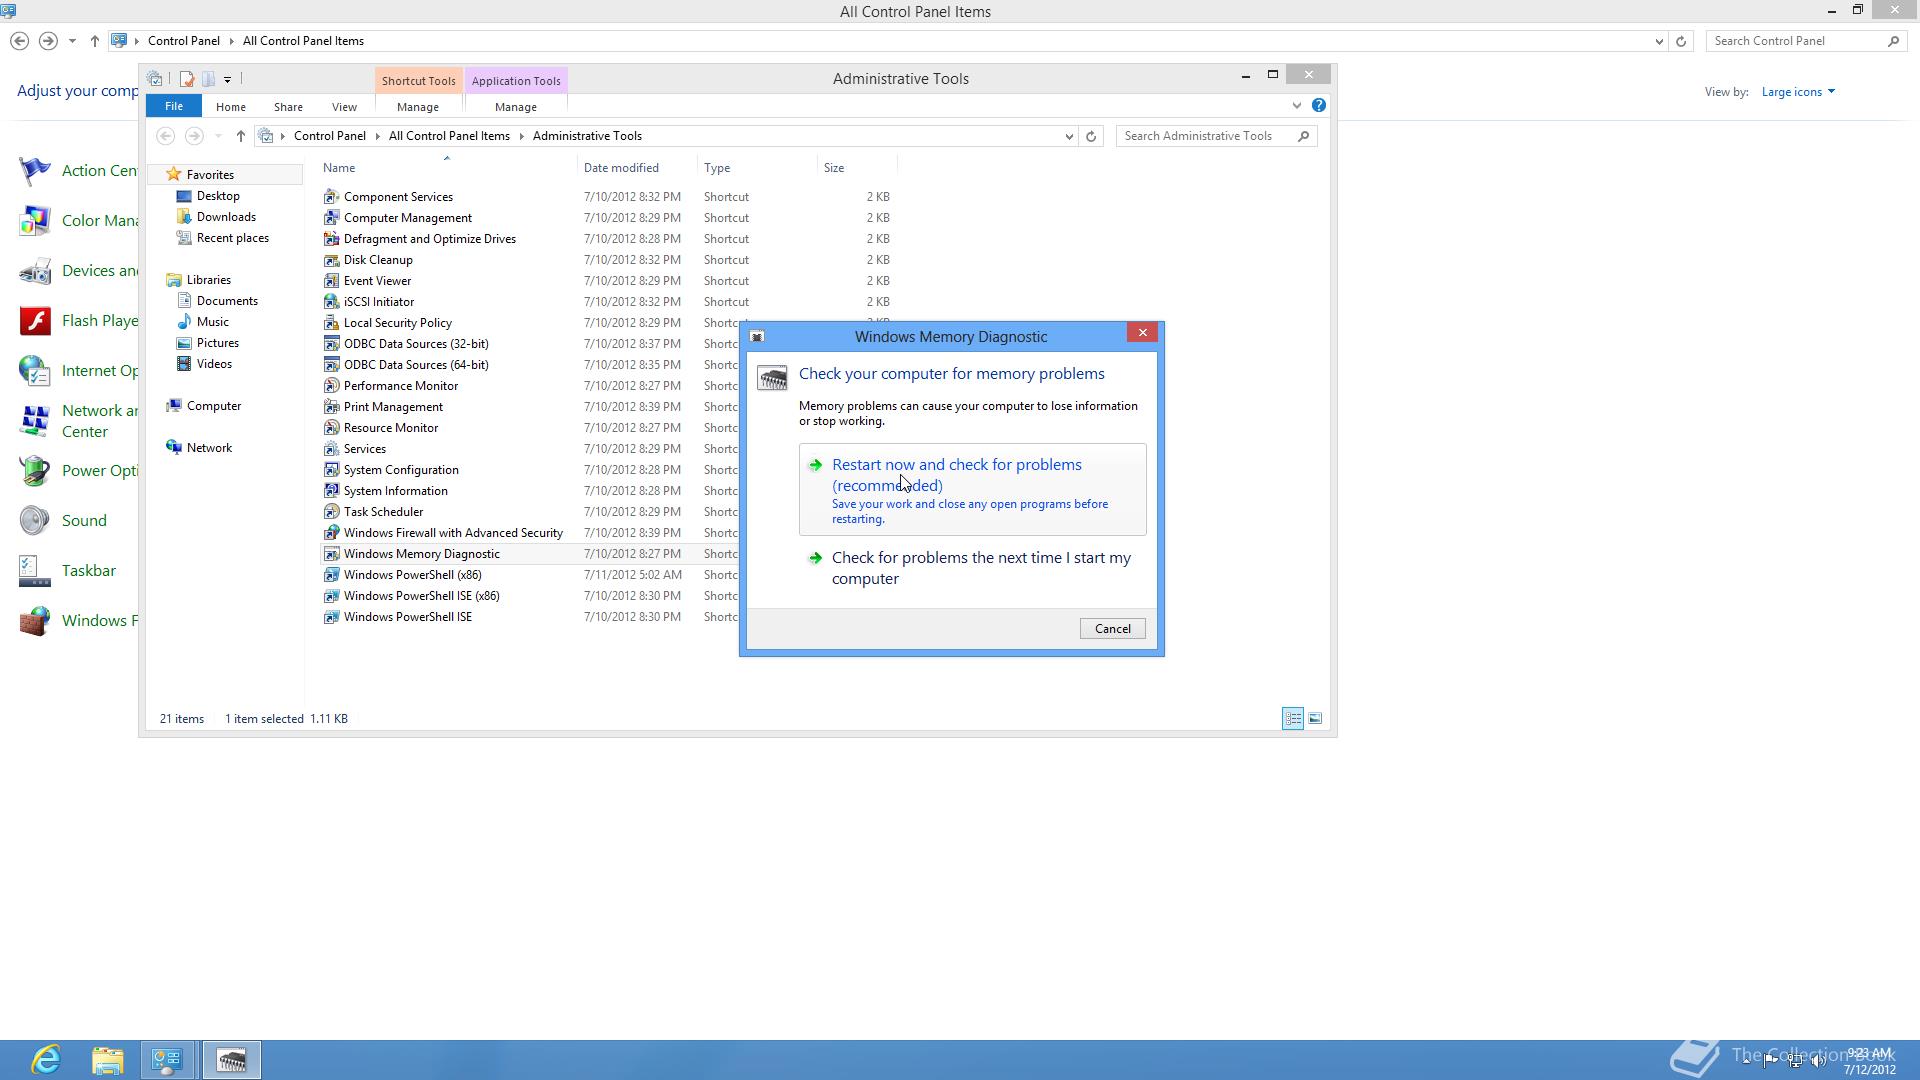The image size is (1920, 1080).
Task: Open the Customize Quick Access Toolbar dropdown
Action: [227, 79]
